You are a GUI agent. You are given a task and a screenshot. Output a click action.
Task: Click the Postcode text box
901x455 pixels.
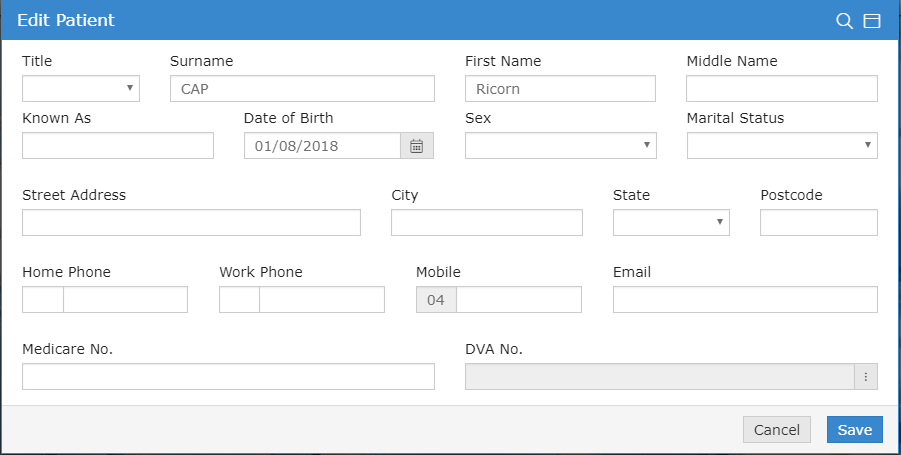click(819, 222)
